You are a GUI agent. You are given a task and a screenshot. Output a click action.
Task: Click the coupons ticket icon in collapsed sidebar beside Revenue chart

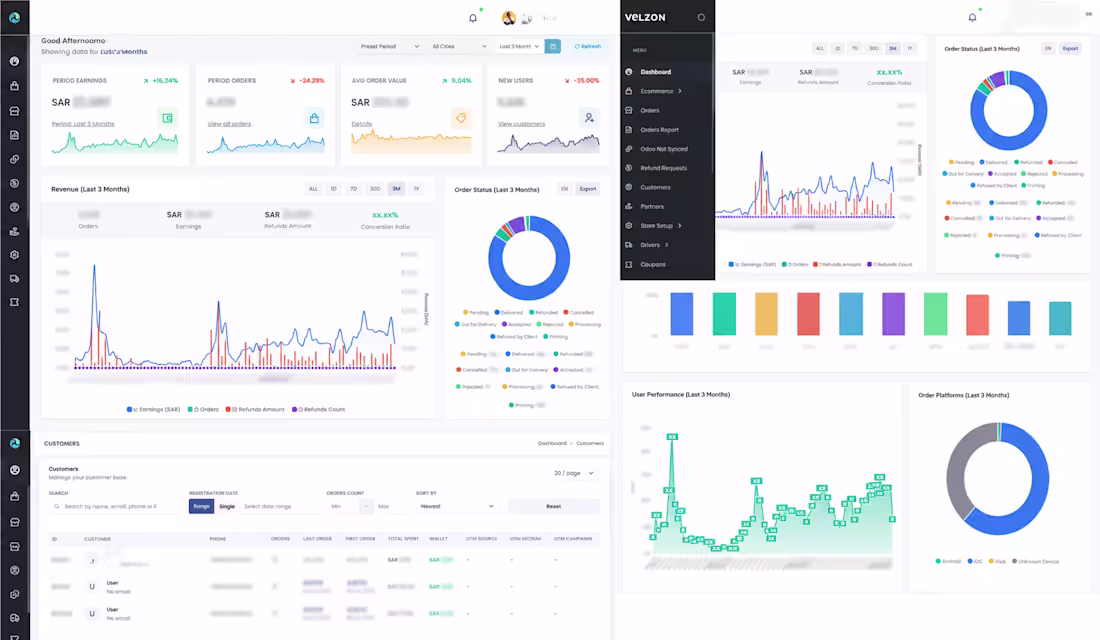point(14,302)
